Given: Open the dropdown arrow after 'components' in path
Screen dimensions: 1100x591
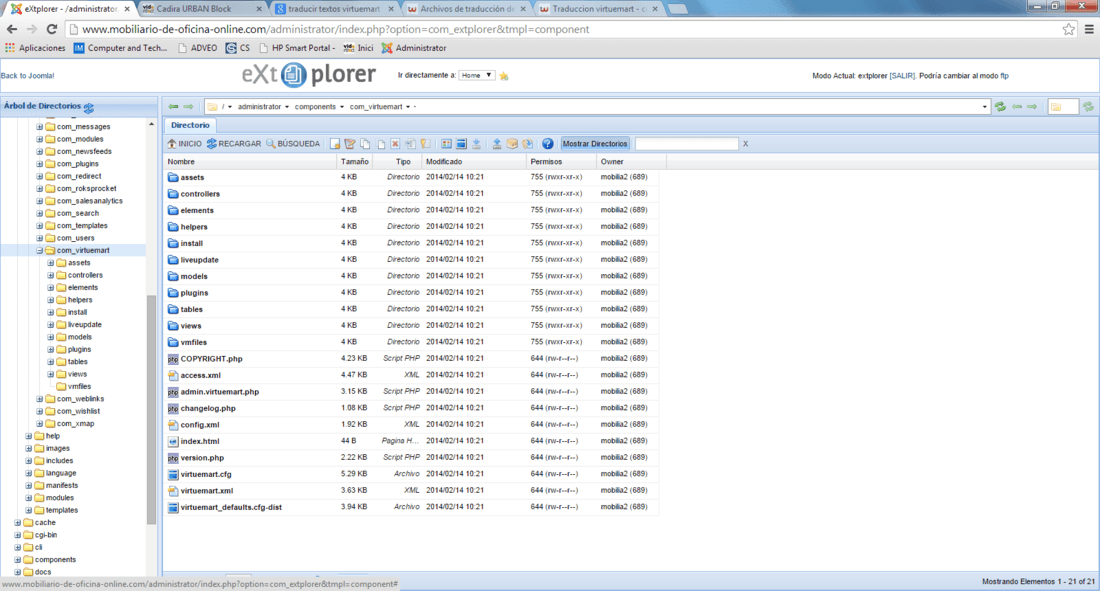Looking at the screenshot, I should pyautogui.click(x=342, y=107).
